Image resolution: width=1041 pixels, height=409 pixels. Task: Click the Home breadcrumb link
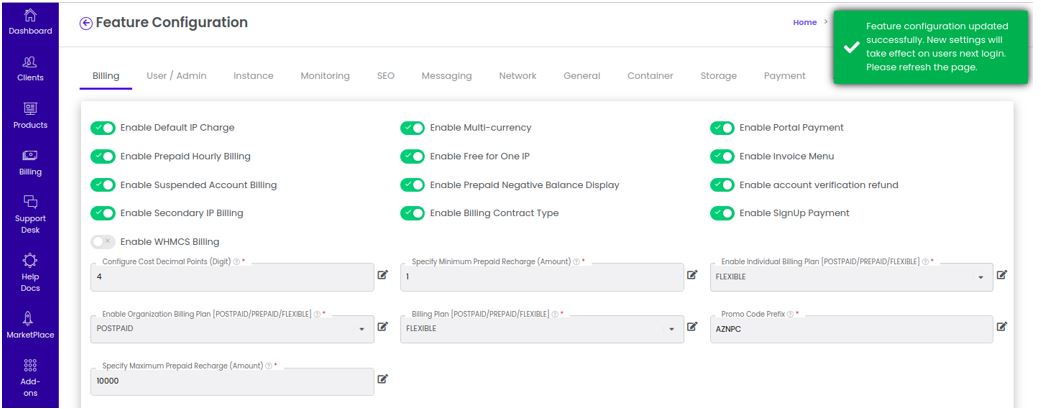click(x=805, y=23)
